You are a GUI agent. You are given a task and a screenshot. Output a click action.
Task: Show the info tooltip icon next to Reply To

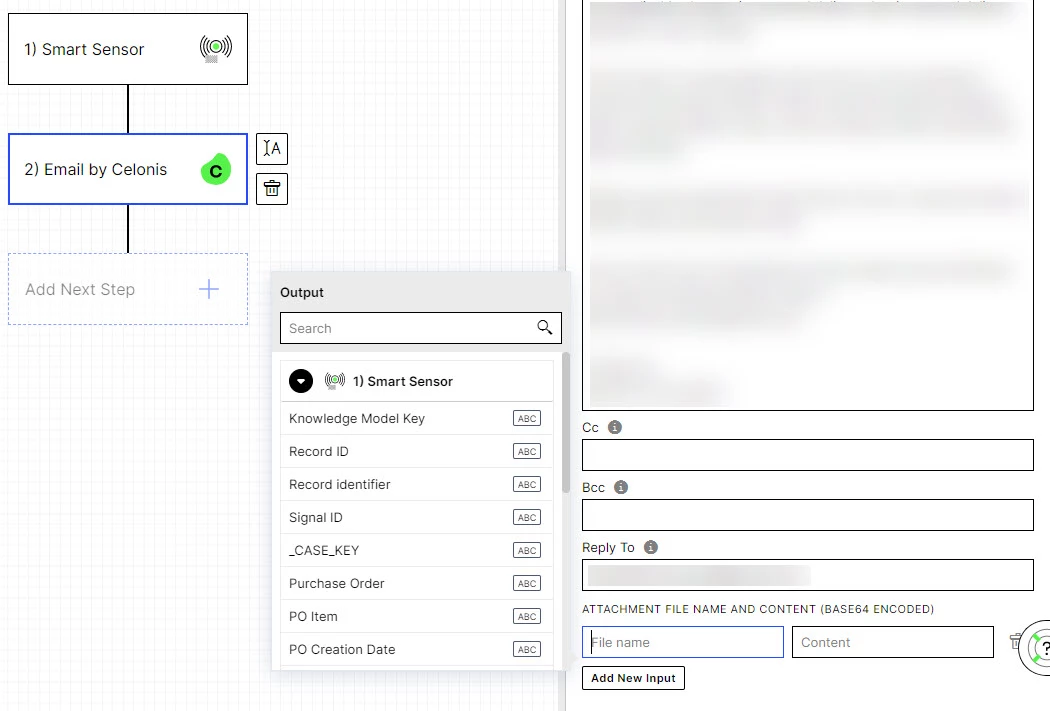[x=651, y=547]
